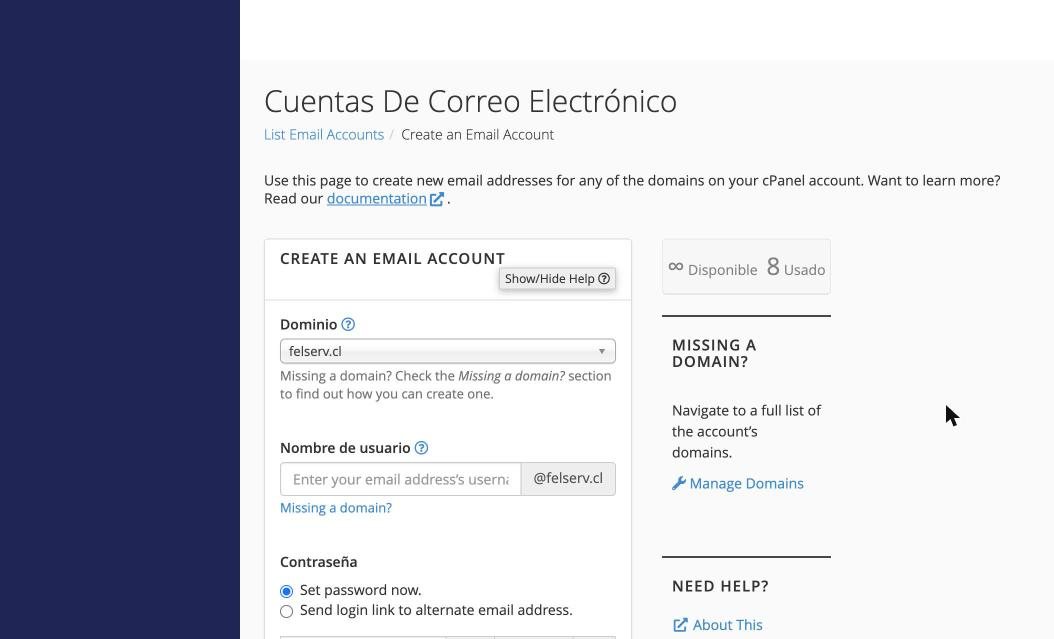Screen dimensions: 1054x639
Task: Open the Nombre de usuario help icon
Action: 421,448
